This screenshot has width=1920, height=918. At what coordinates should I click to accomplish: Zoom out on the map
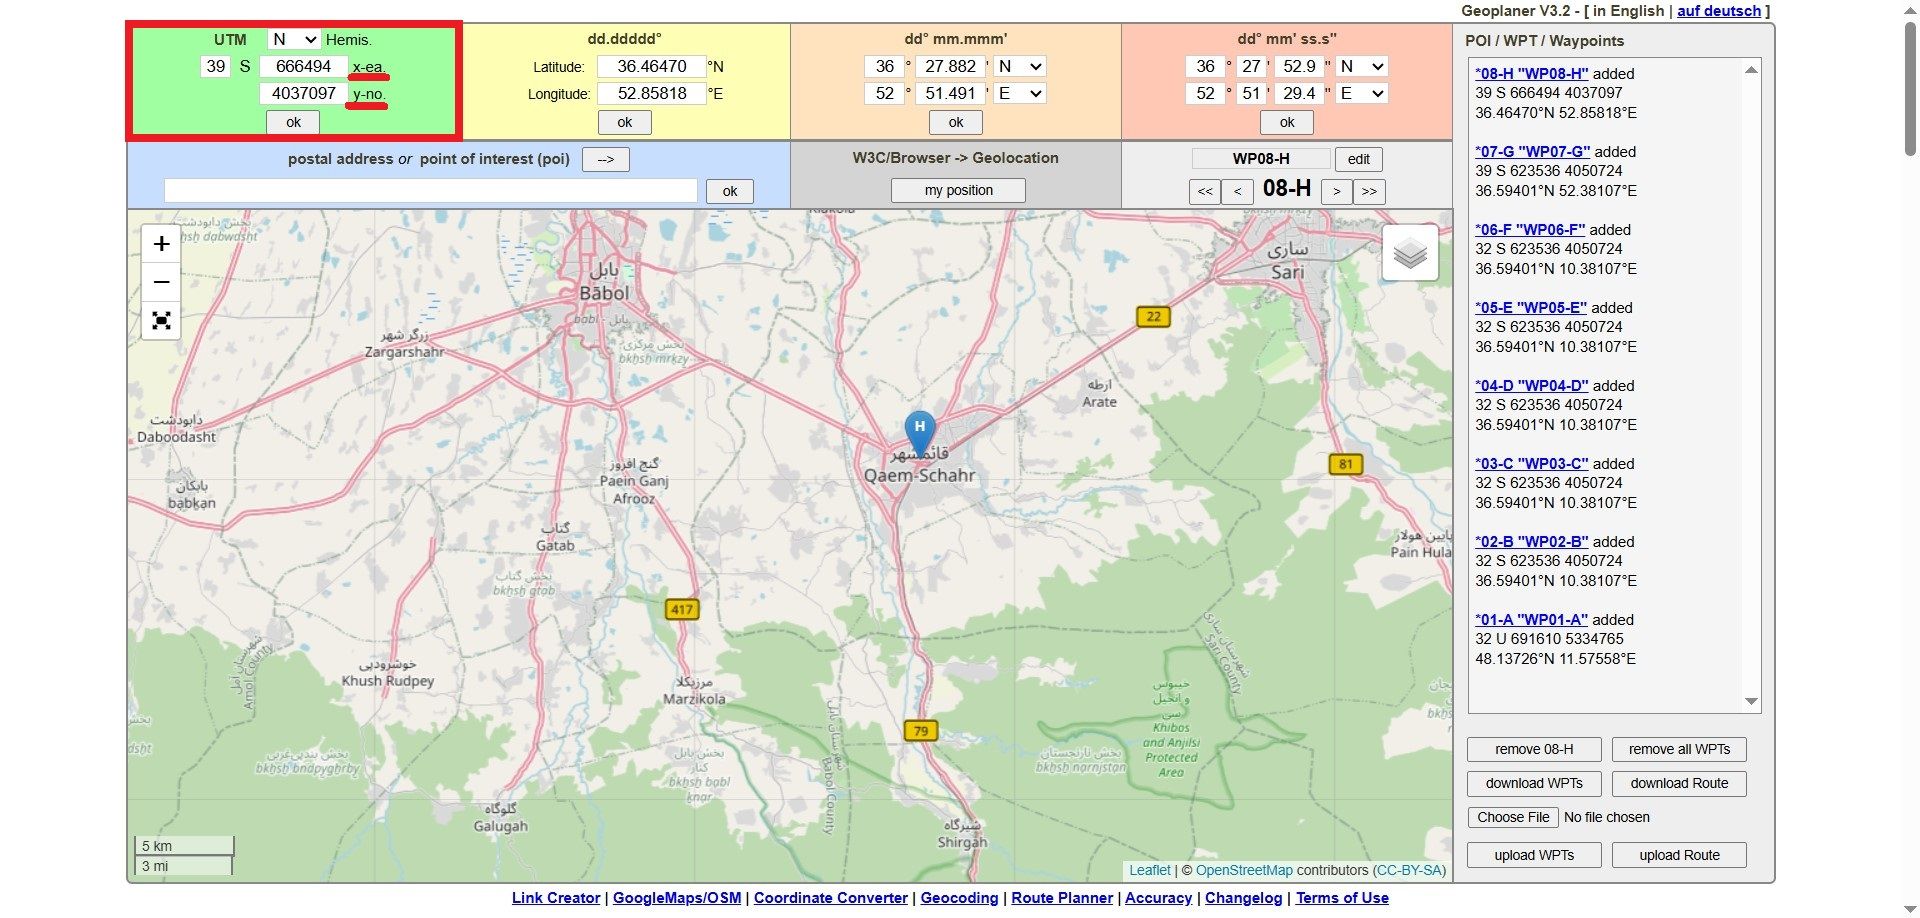(161, 283)
